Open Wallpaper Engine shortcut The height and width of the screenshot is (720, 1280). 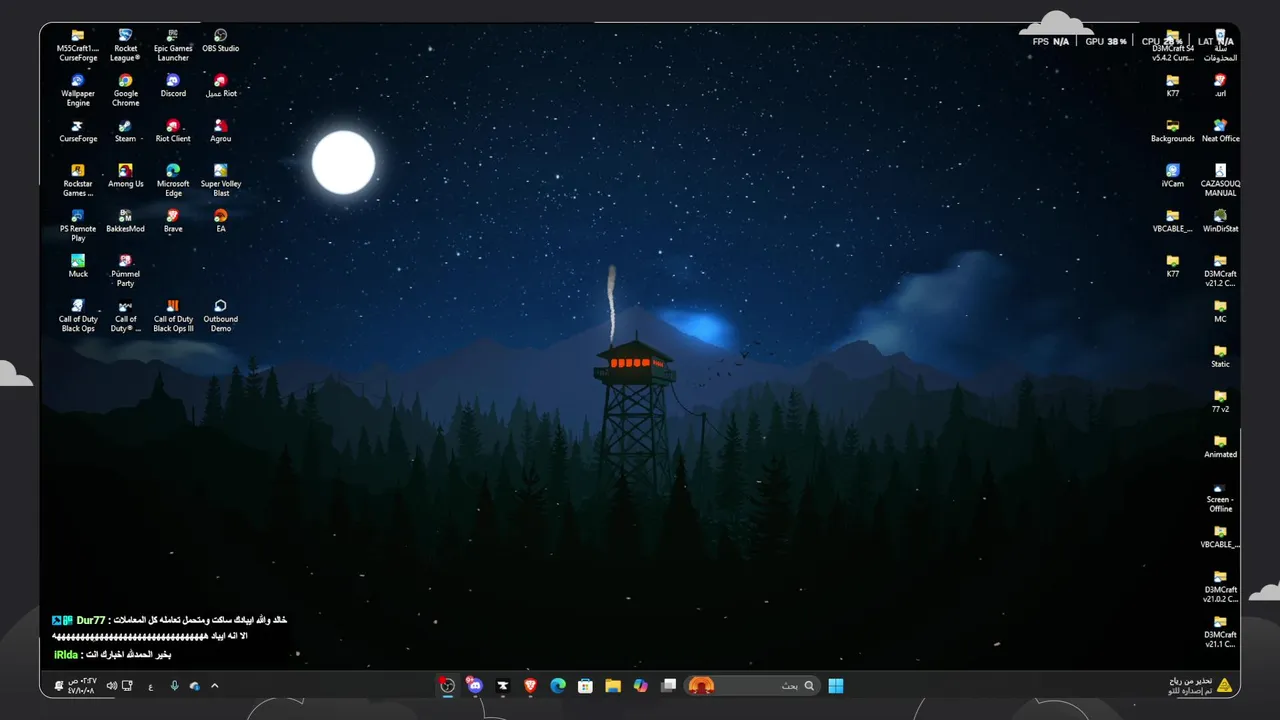coord(78,90)
